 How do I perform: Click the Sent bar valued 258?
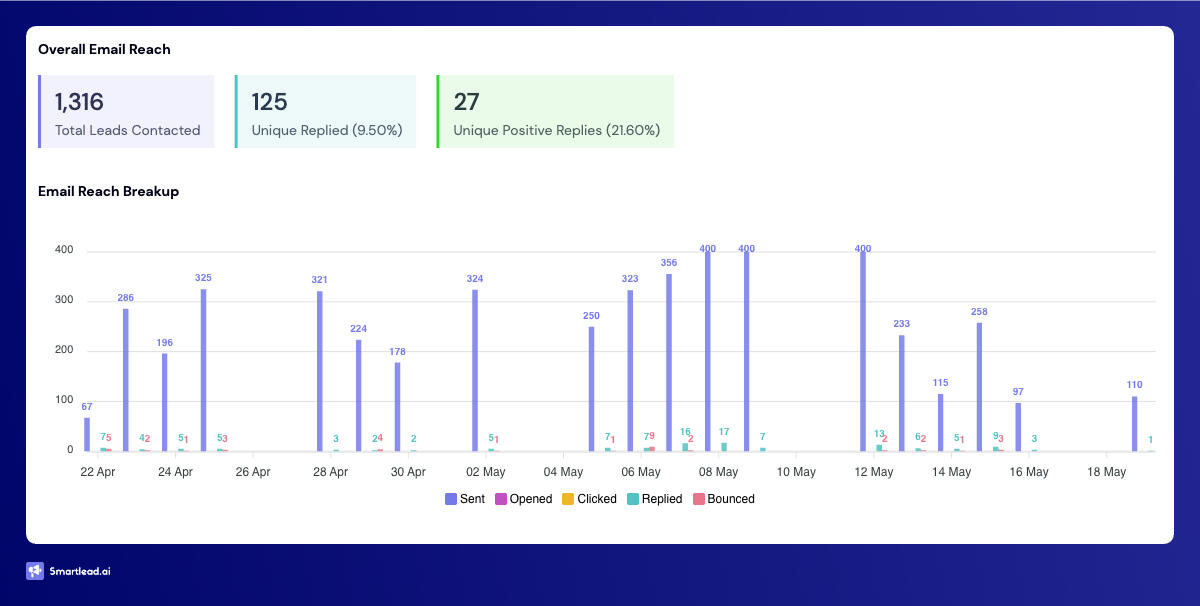tap(979, 387)
